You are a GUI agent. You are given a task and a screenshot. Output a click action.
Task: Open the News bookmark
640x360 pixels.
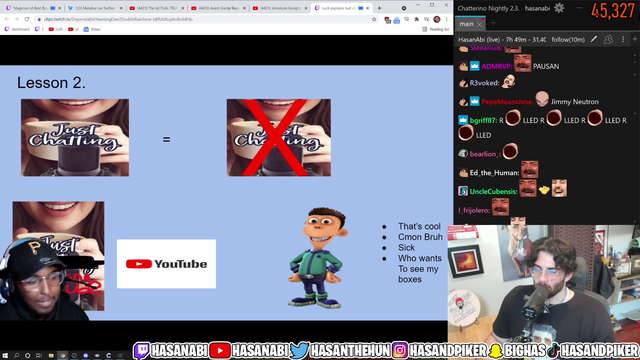click(92, 29)
